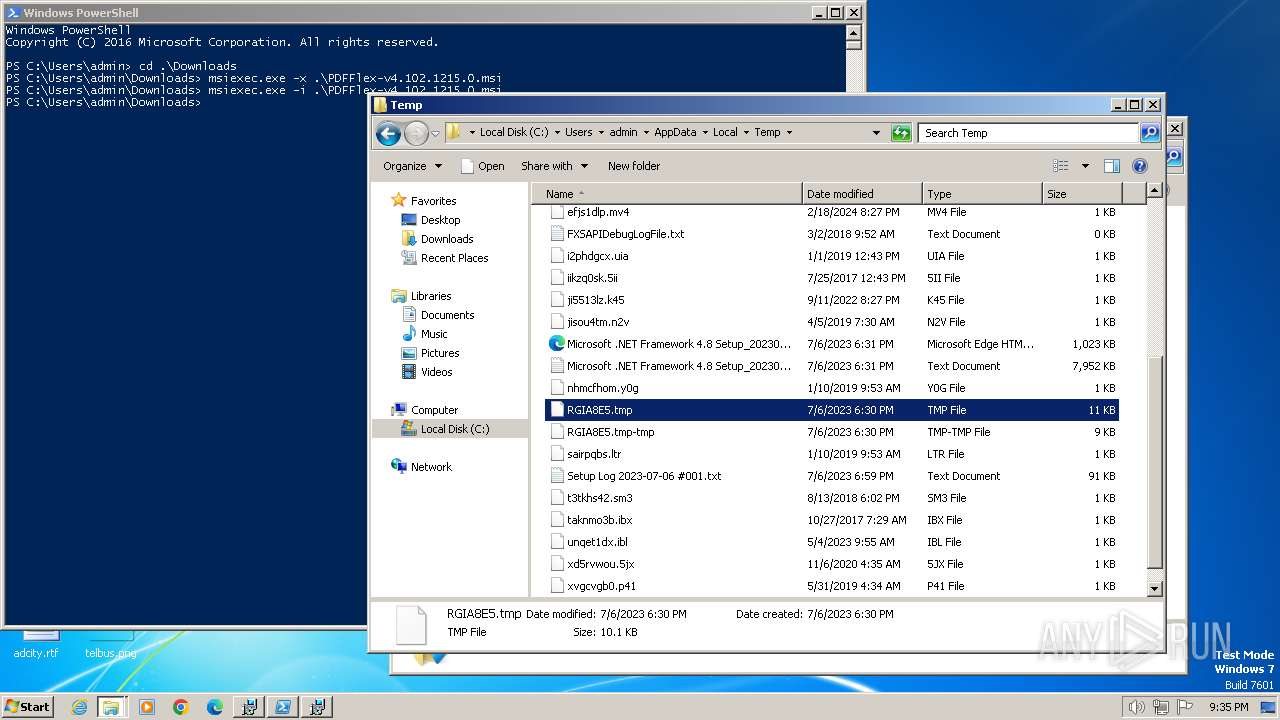Open Google Chrome from the taskbar
The width and height of the screenshot is (1280, 720).
point(181,707)
